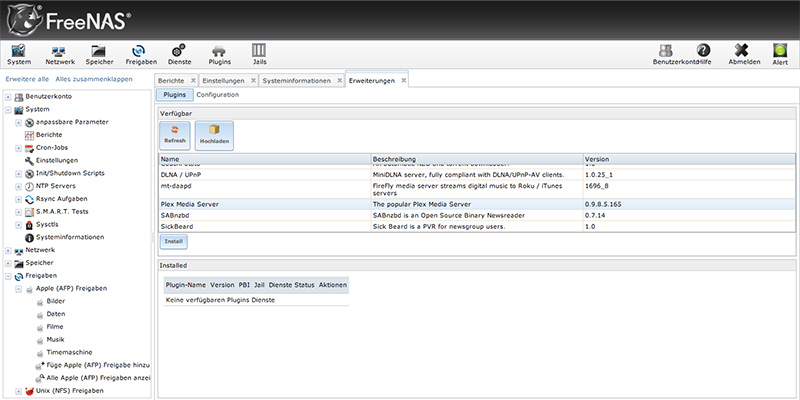Click the Install button
Viewport: 800px width, 400px height.
[173, 241]
